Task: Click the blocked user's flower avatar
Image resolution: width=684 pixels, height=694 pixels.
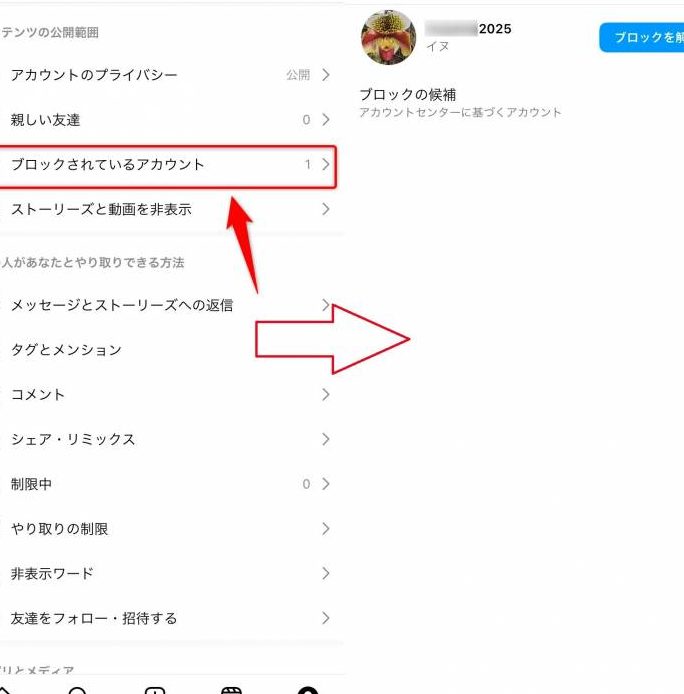Action: [x=388, y=37]
